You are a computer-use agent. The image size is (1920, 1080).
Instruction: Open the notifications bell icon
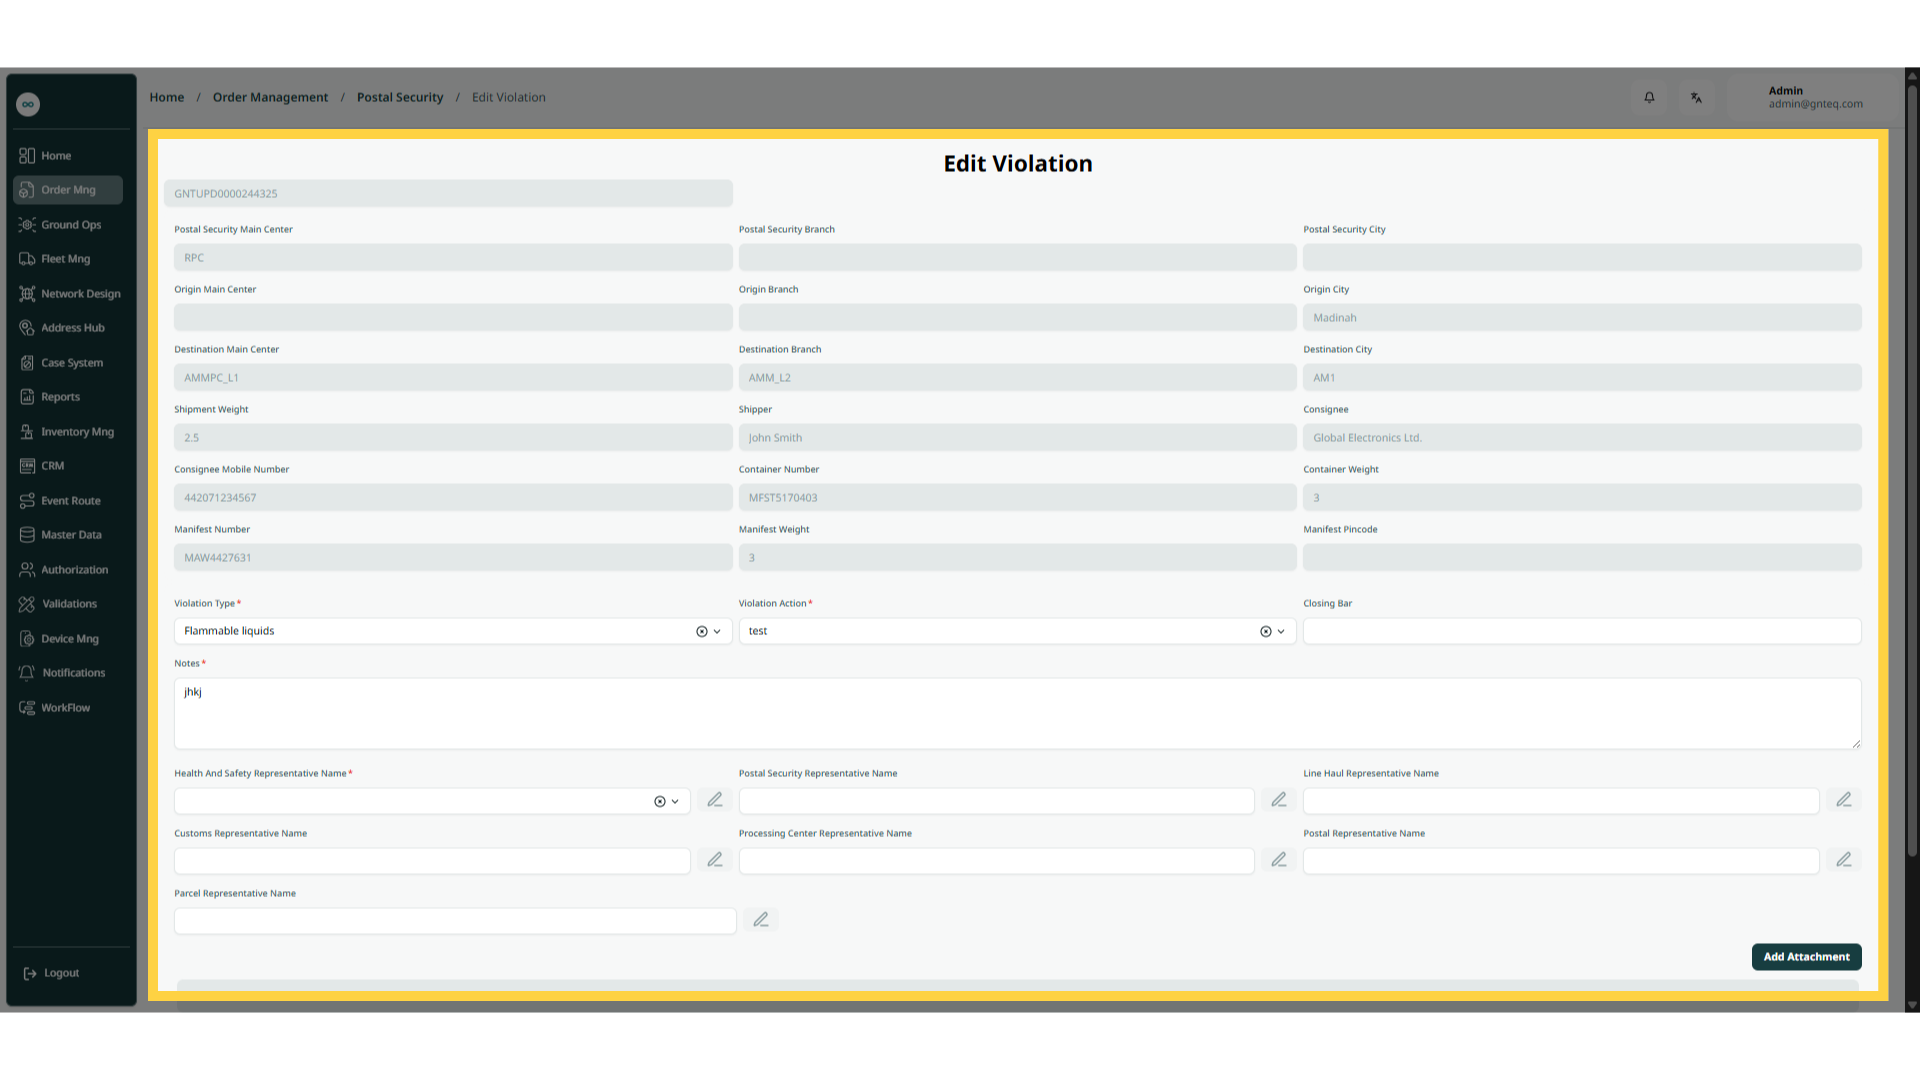click(x=1649, y=97)
